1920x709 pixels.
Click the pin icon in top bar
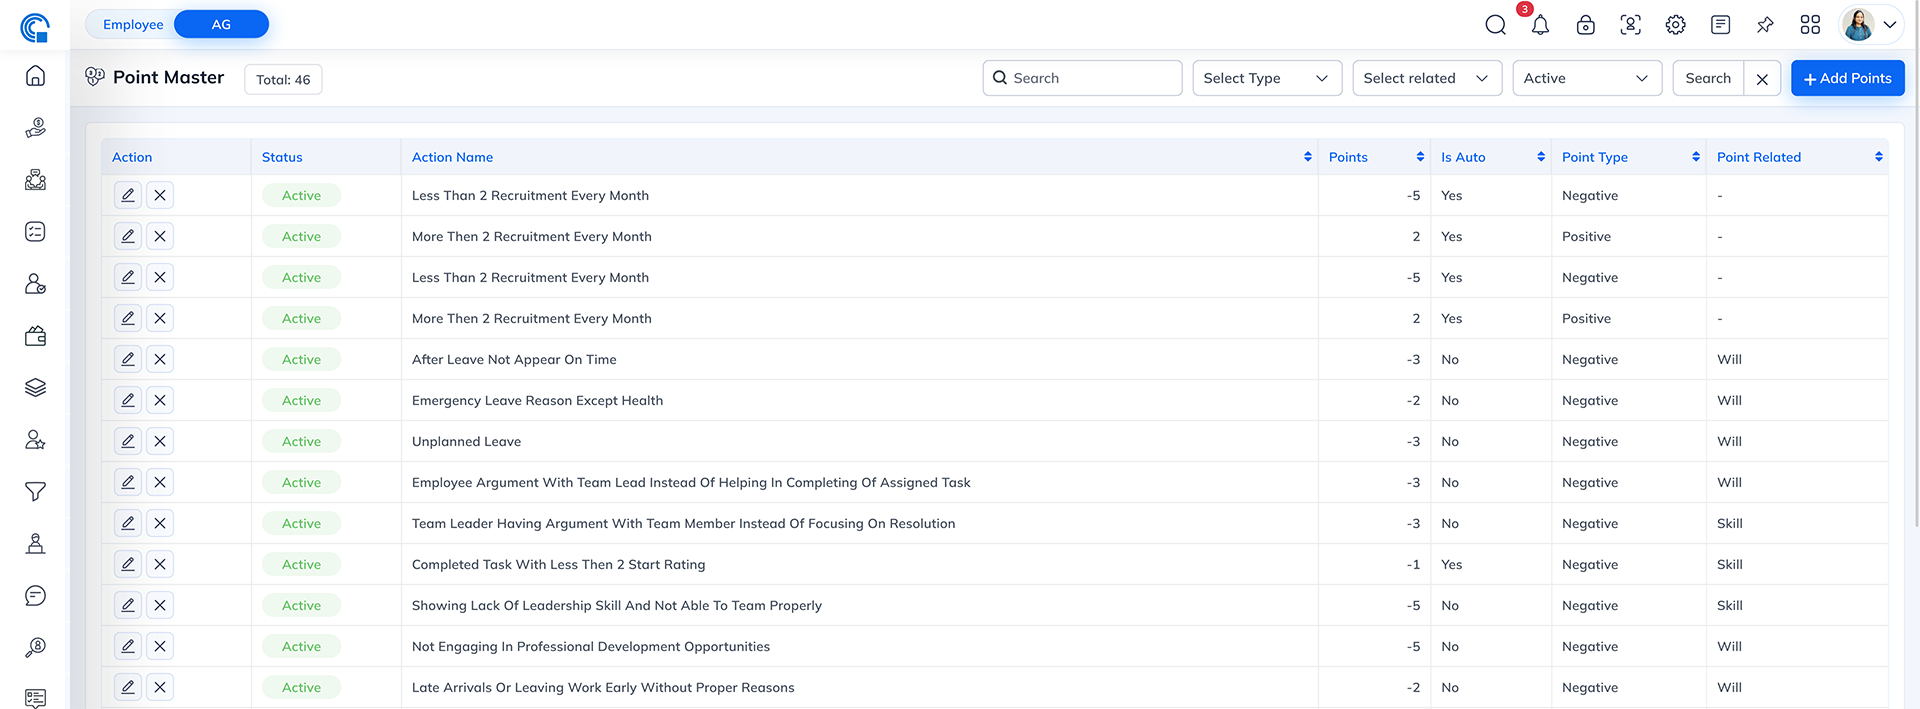1765,25
